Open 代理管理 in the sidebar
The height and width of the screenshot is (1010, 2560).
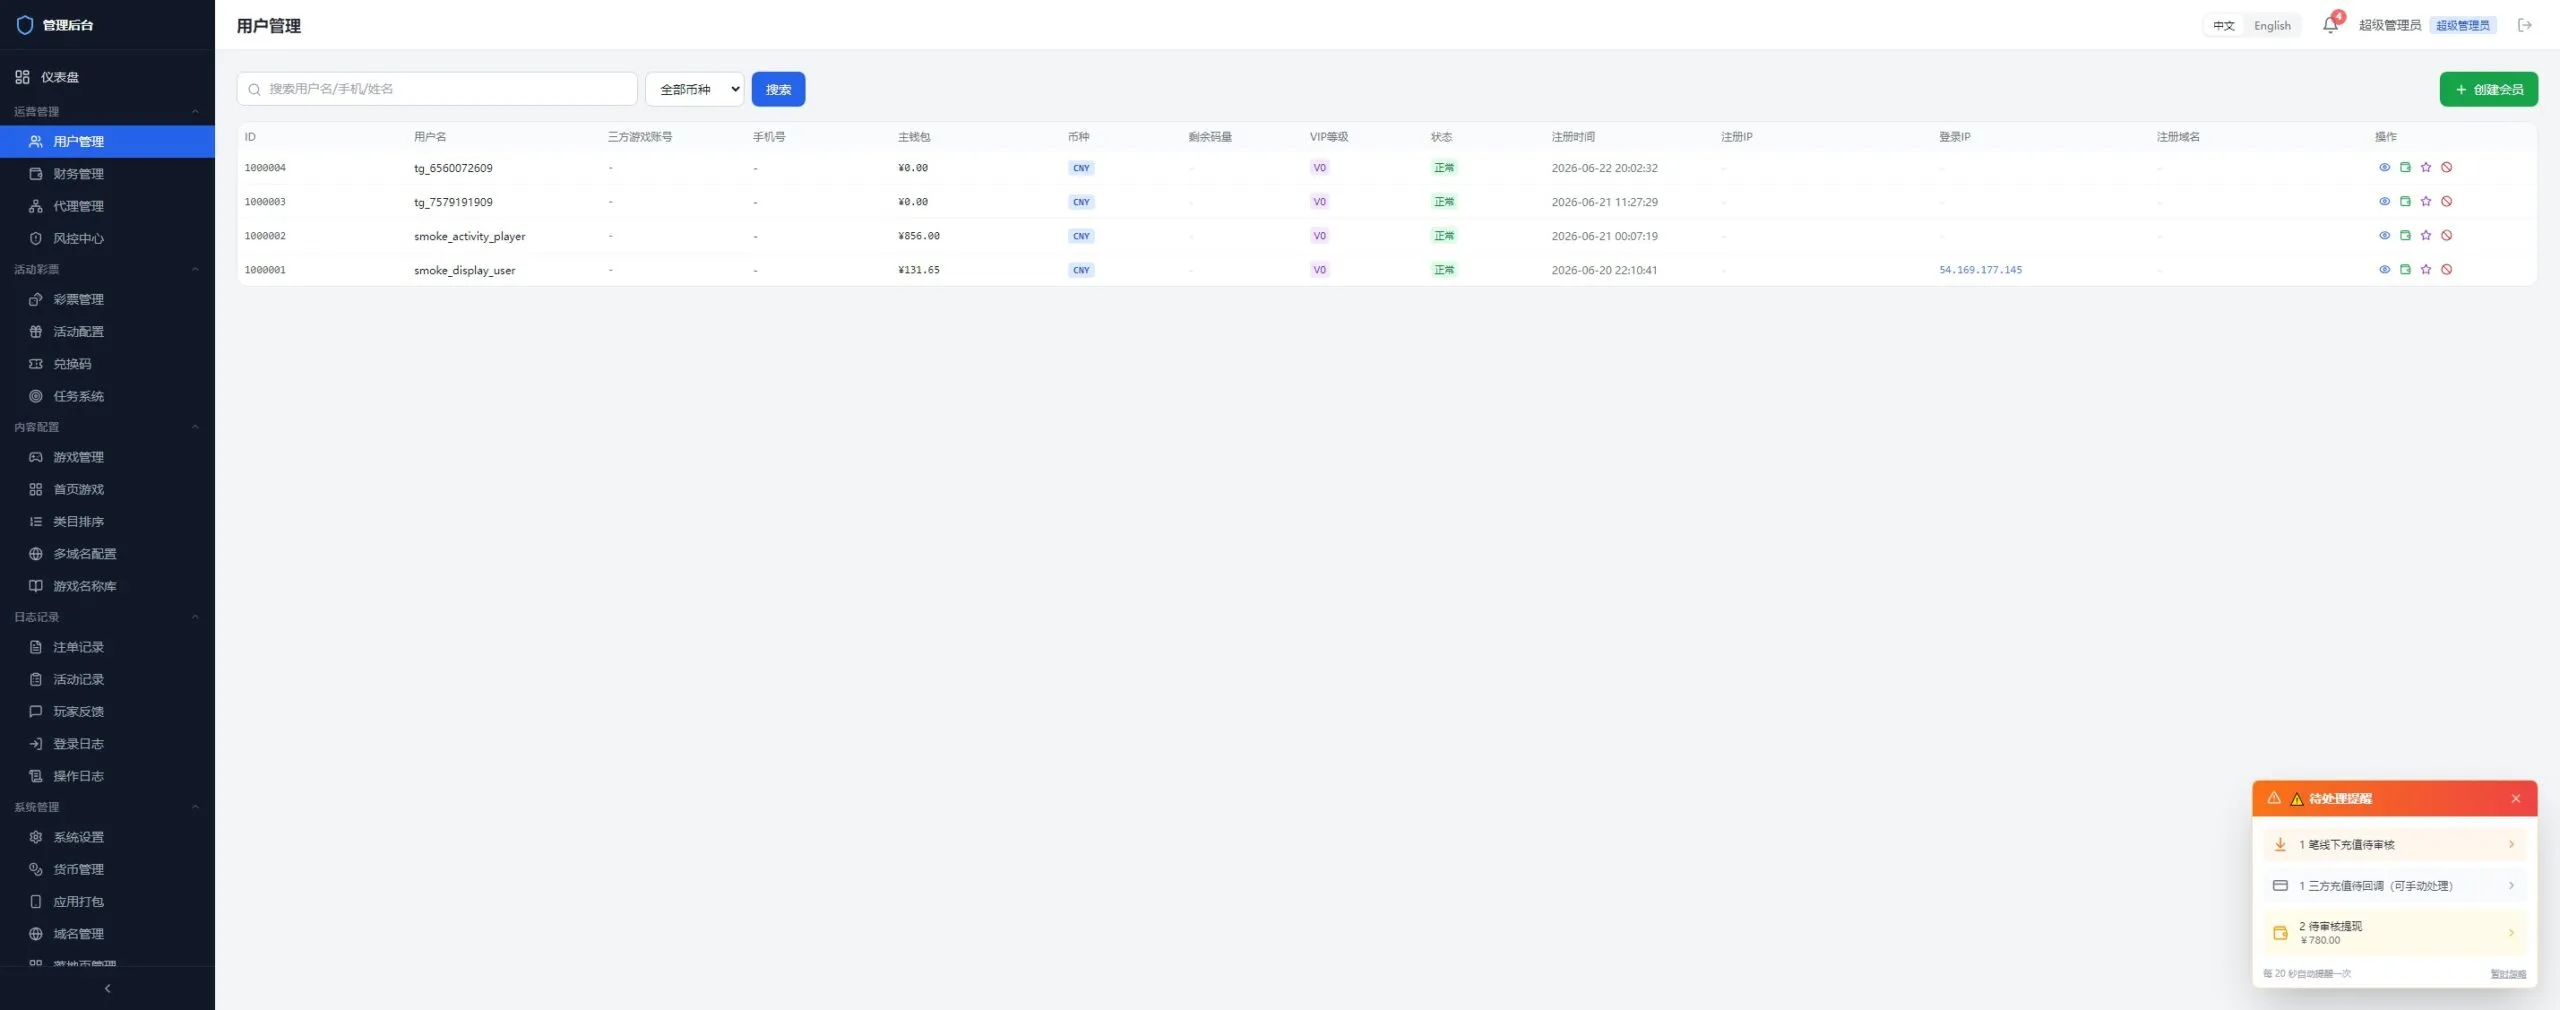(x=107, y=206)
